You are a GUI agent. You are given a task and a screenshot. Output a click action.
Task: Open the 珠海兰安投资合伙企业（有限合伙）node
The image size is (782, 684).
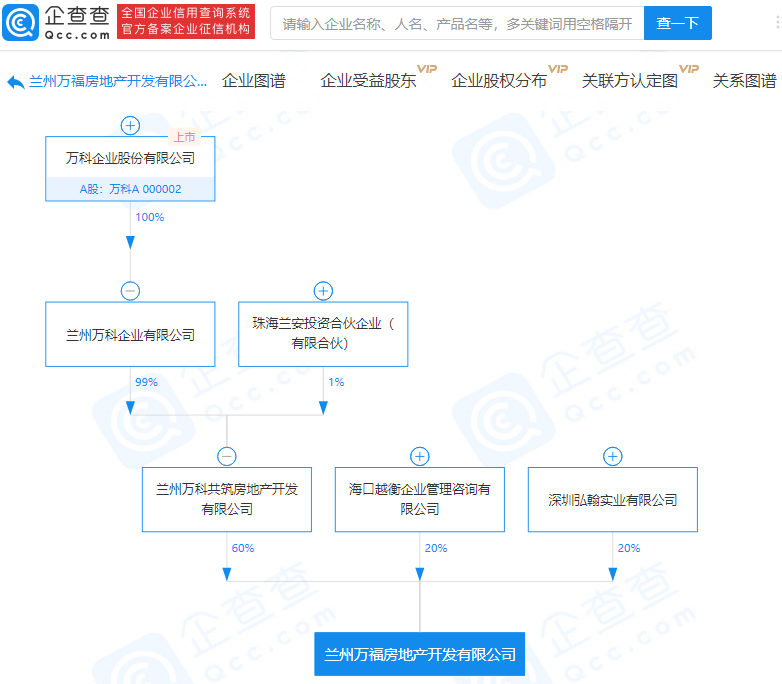[323, 334]
